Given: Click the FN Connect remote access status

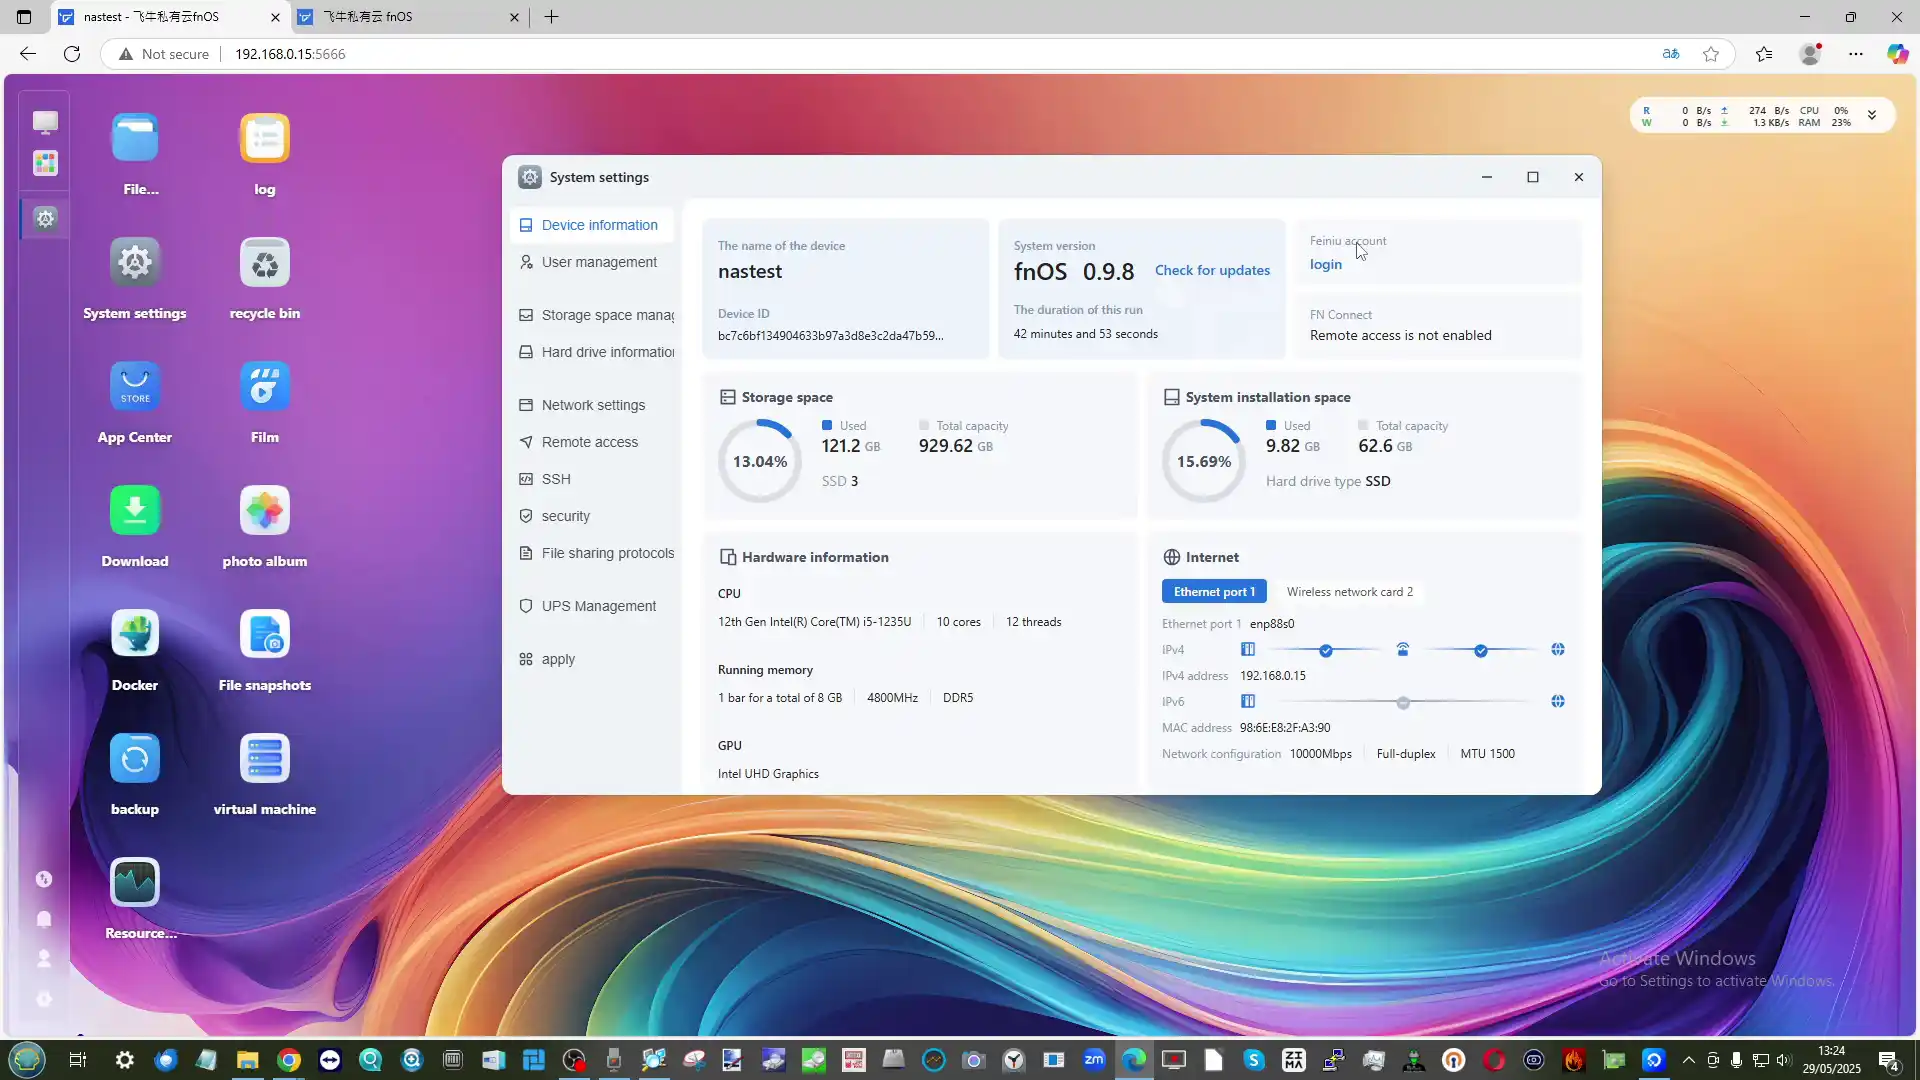Looking at the screenshot, I should (1400, 335).
